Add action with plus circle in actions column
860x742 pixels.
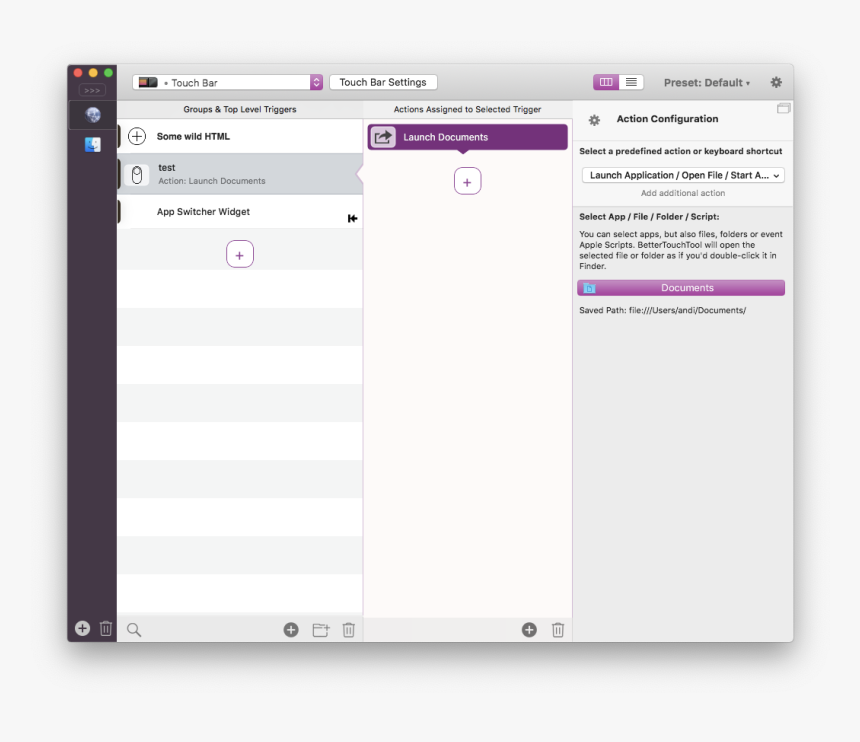tap(529, 630)
